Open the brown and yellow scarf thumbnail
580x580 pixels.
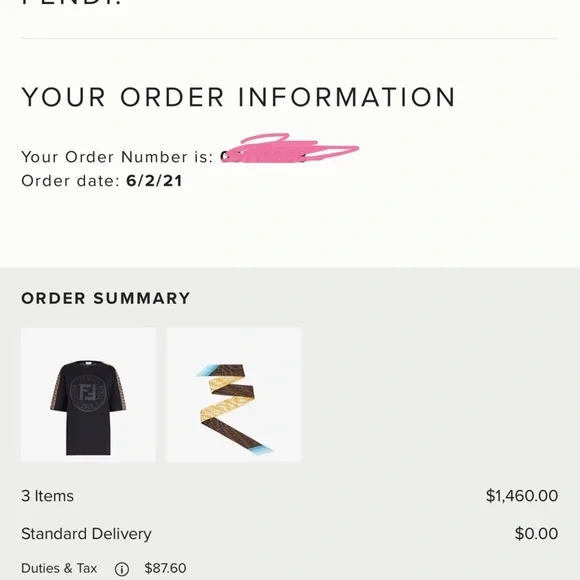234,395
